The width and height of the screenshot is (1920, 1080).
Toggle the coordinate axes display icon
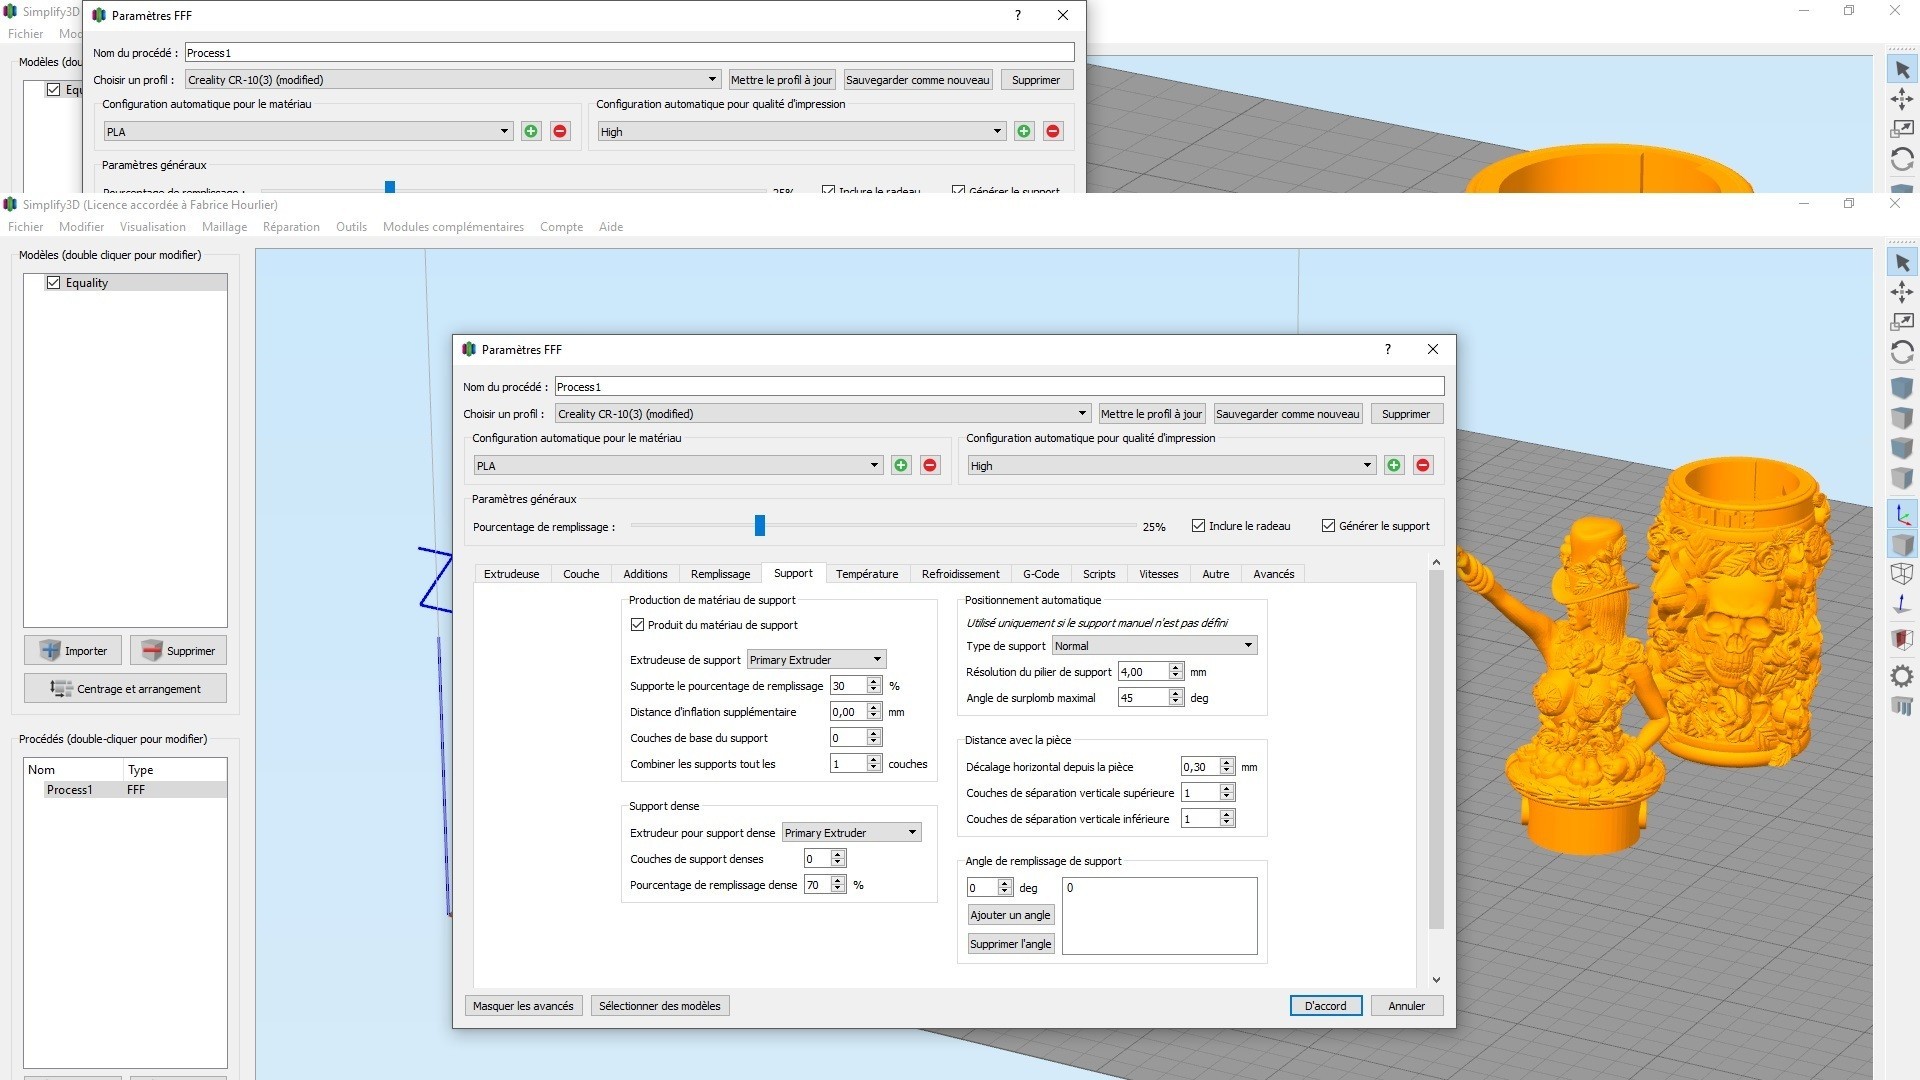[x=1902, y=515]
